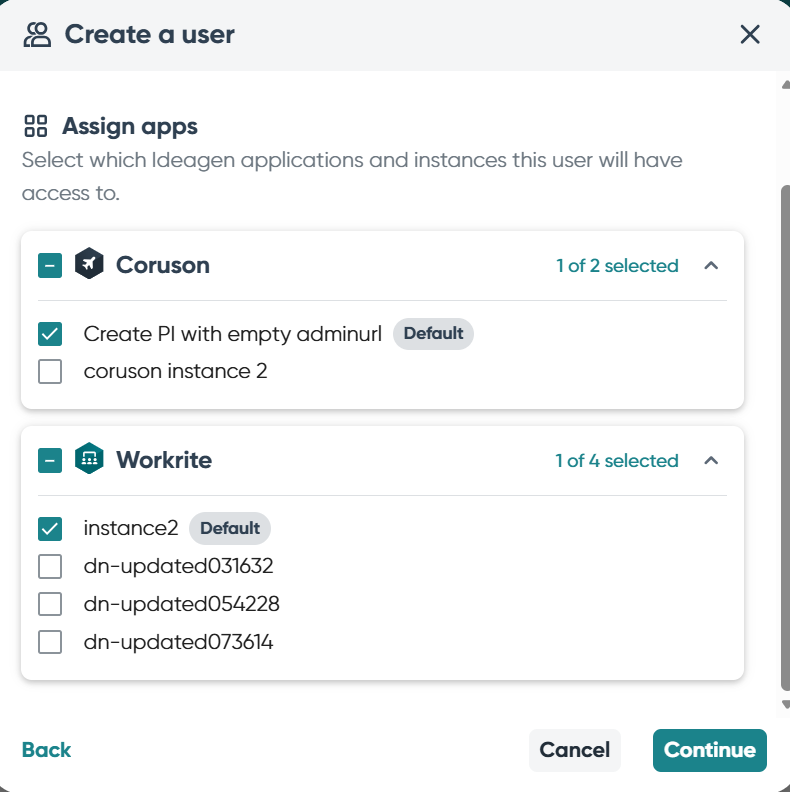Click the Create a user people icon
Viewport: 790px width, 792px height.
37,35
